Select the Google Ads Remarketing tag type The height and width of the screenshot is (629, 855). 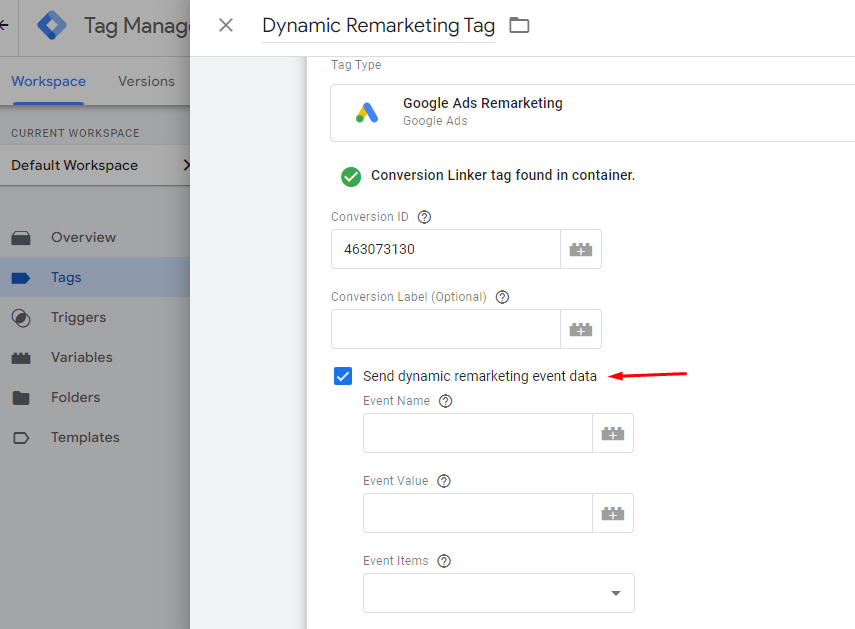(592, 113)
